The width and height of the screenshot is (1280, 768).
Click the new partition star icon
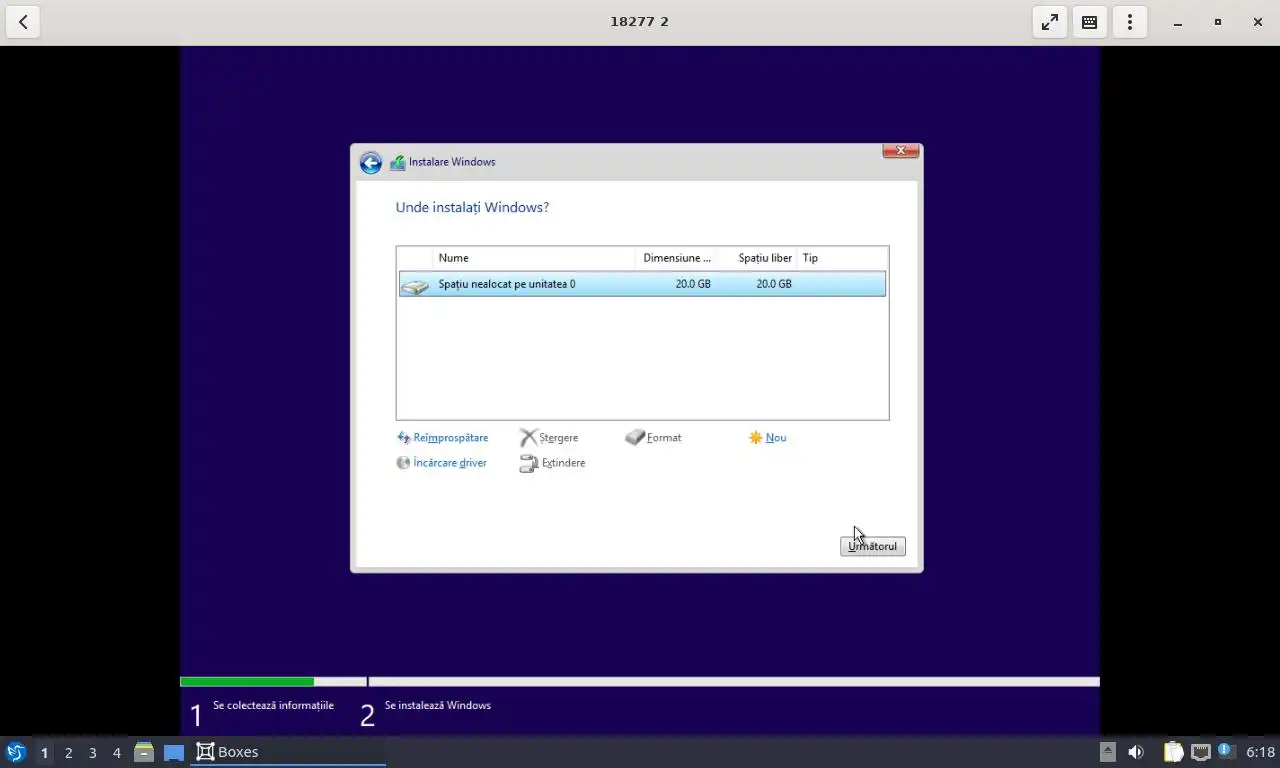pos(755,438)
